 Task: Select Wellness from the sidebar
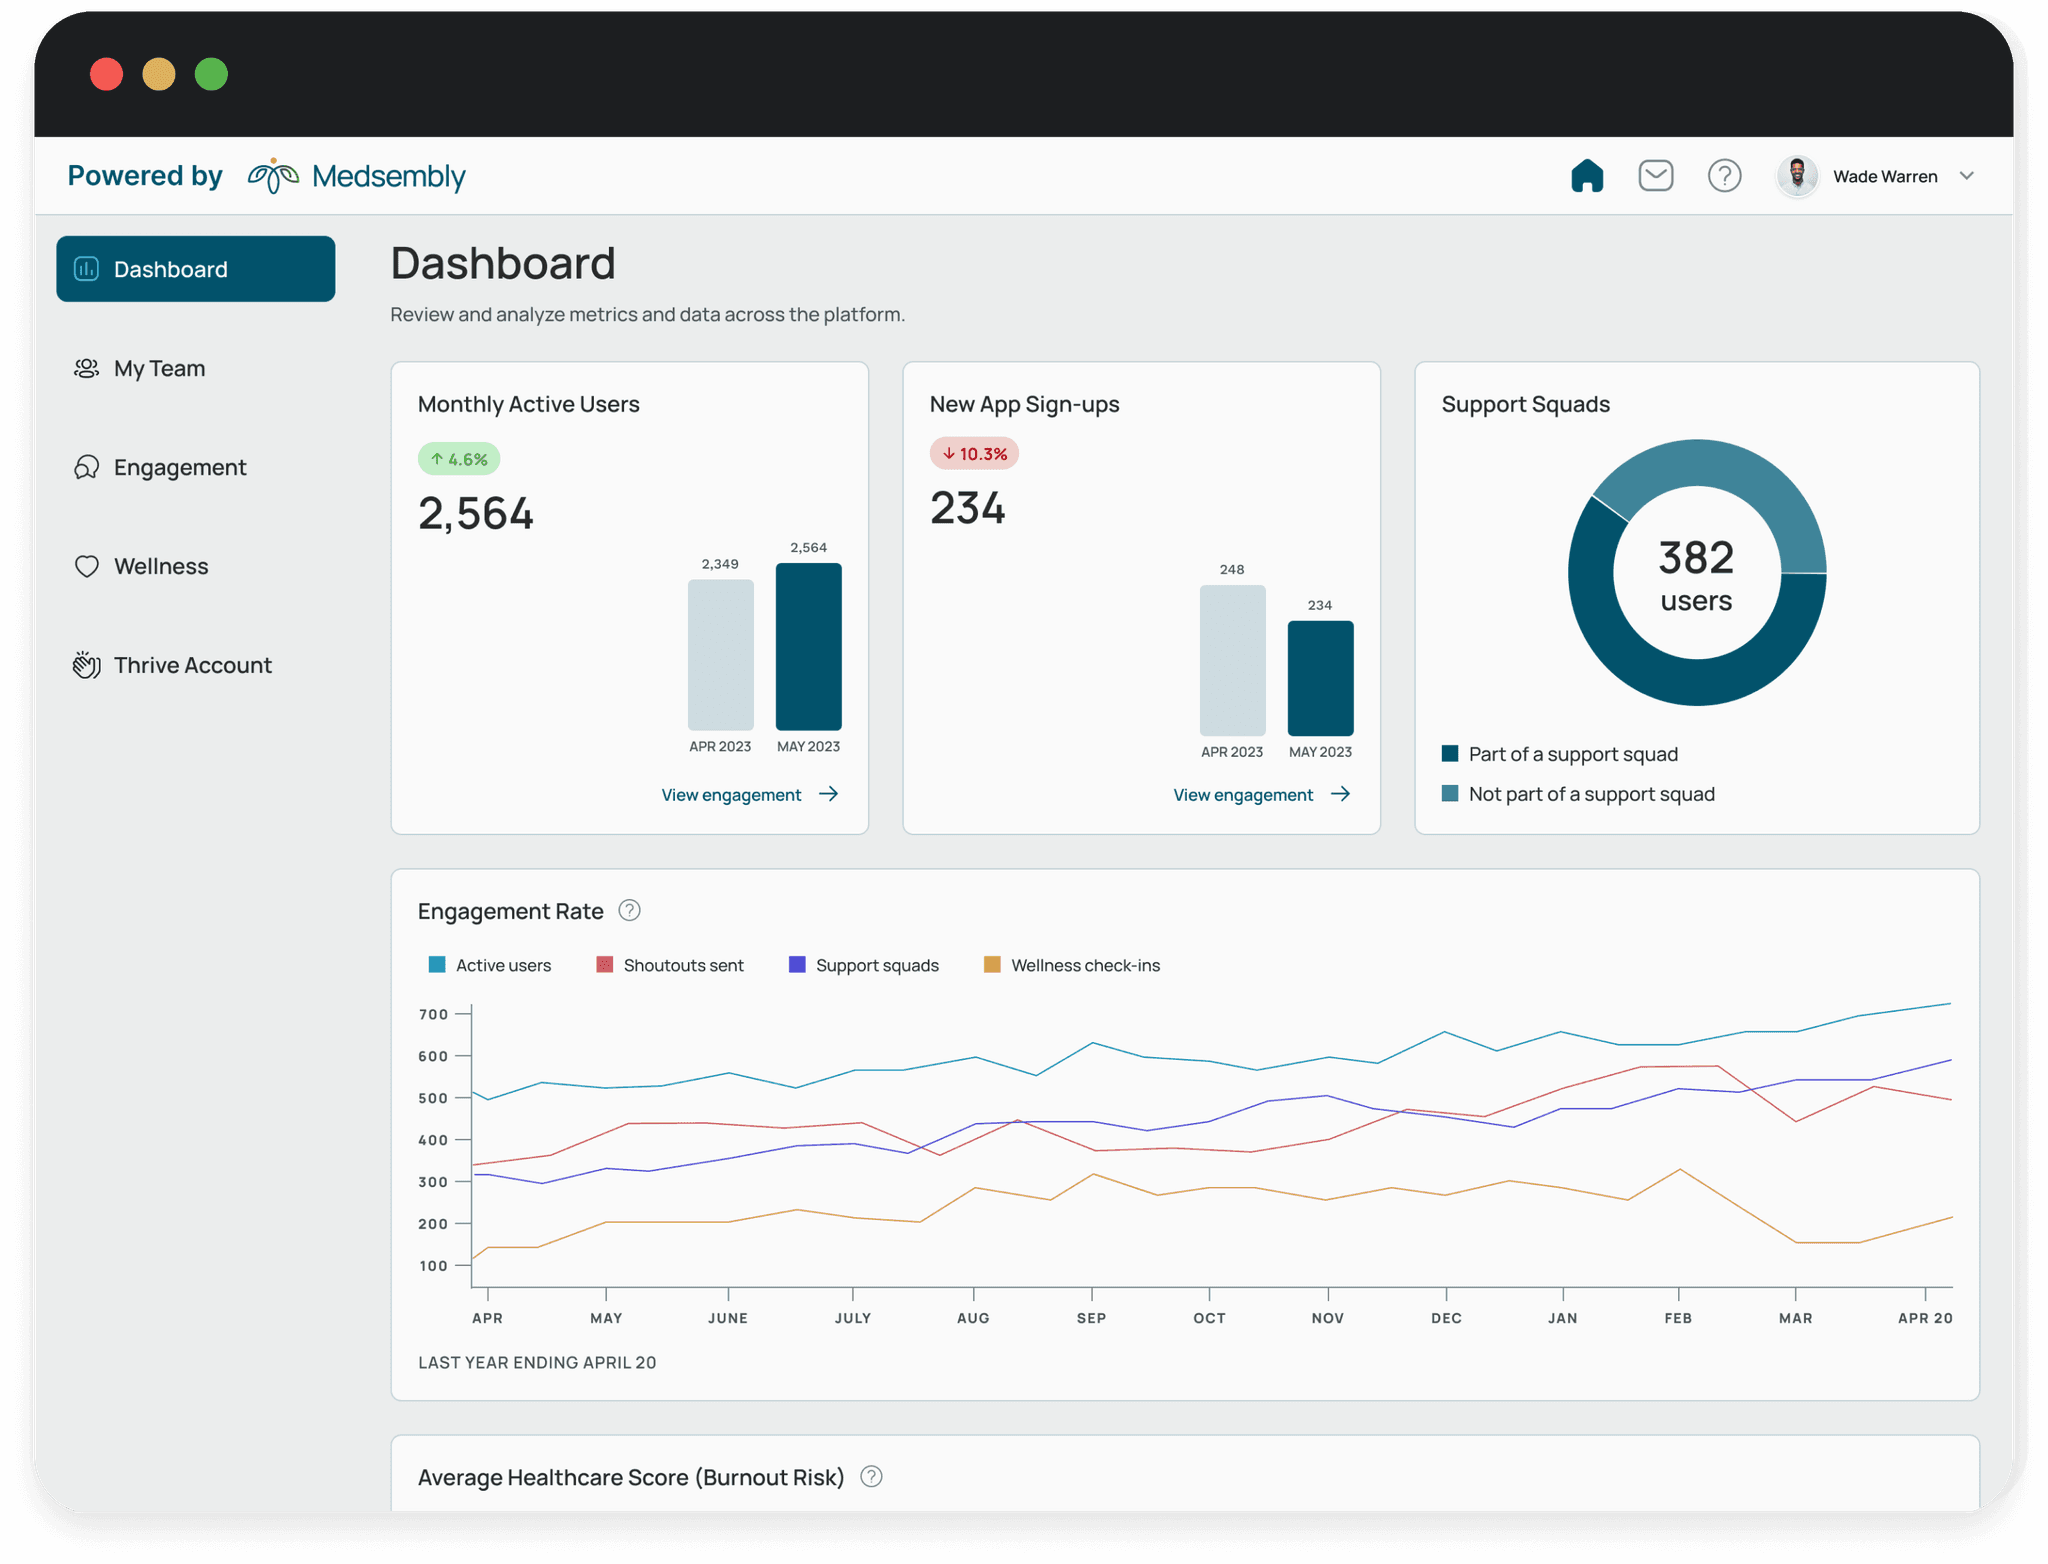(x=161, y=567)
